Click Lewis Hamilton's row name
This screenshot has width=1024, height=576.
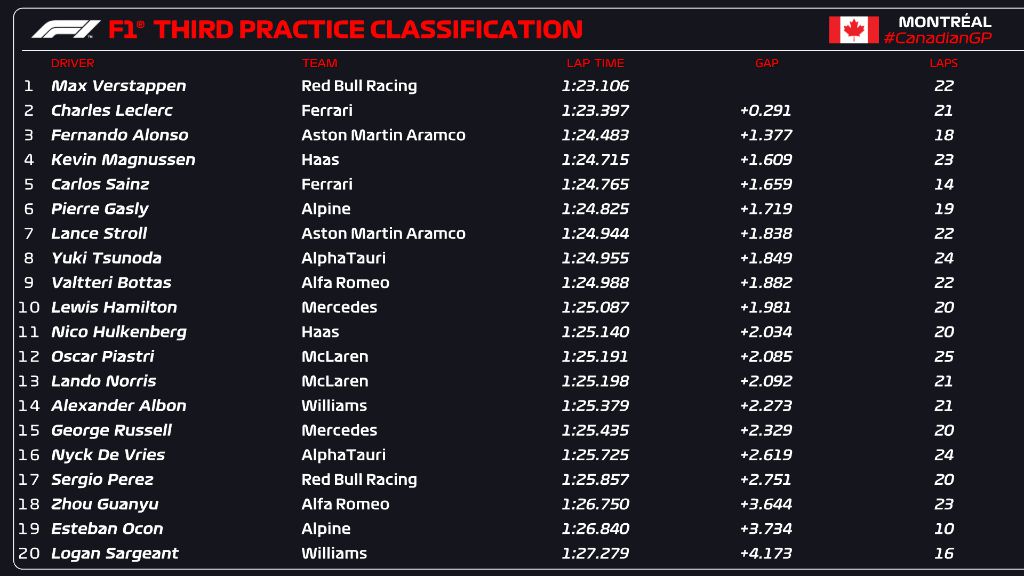[x=114, y=307]
